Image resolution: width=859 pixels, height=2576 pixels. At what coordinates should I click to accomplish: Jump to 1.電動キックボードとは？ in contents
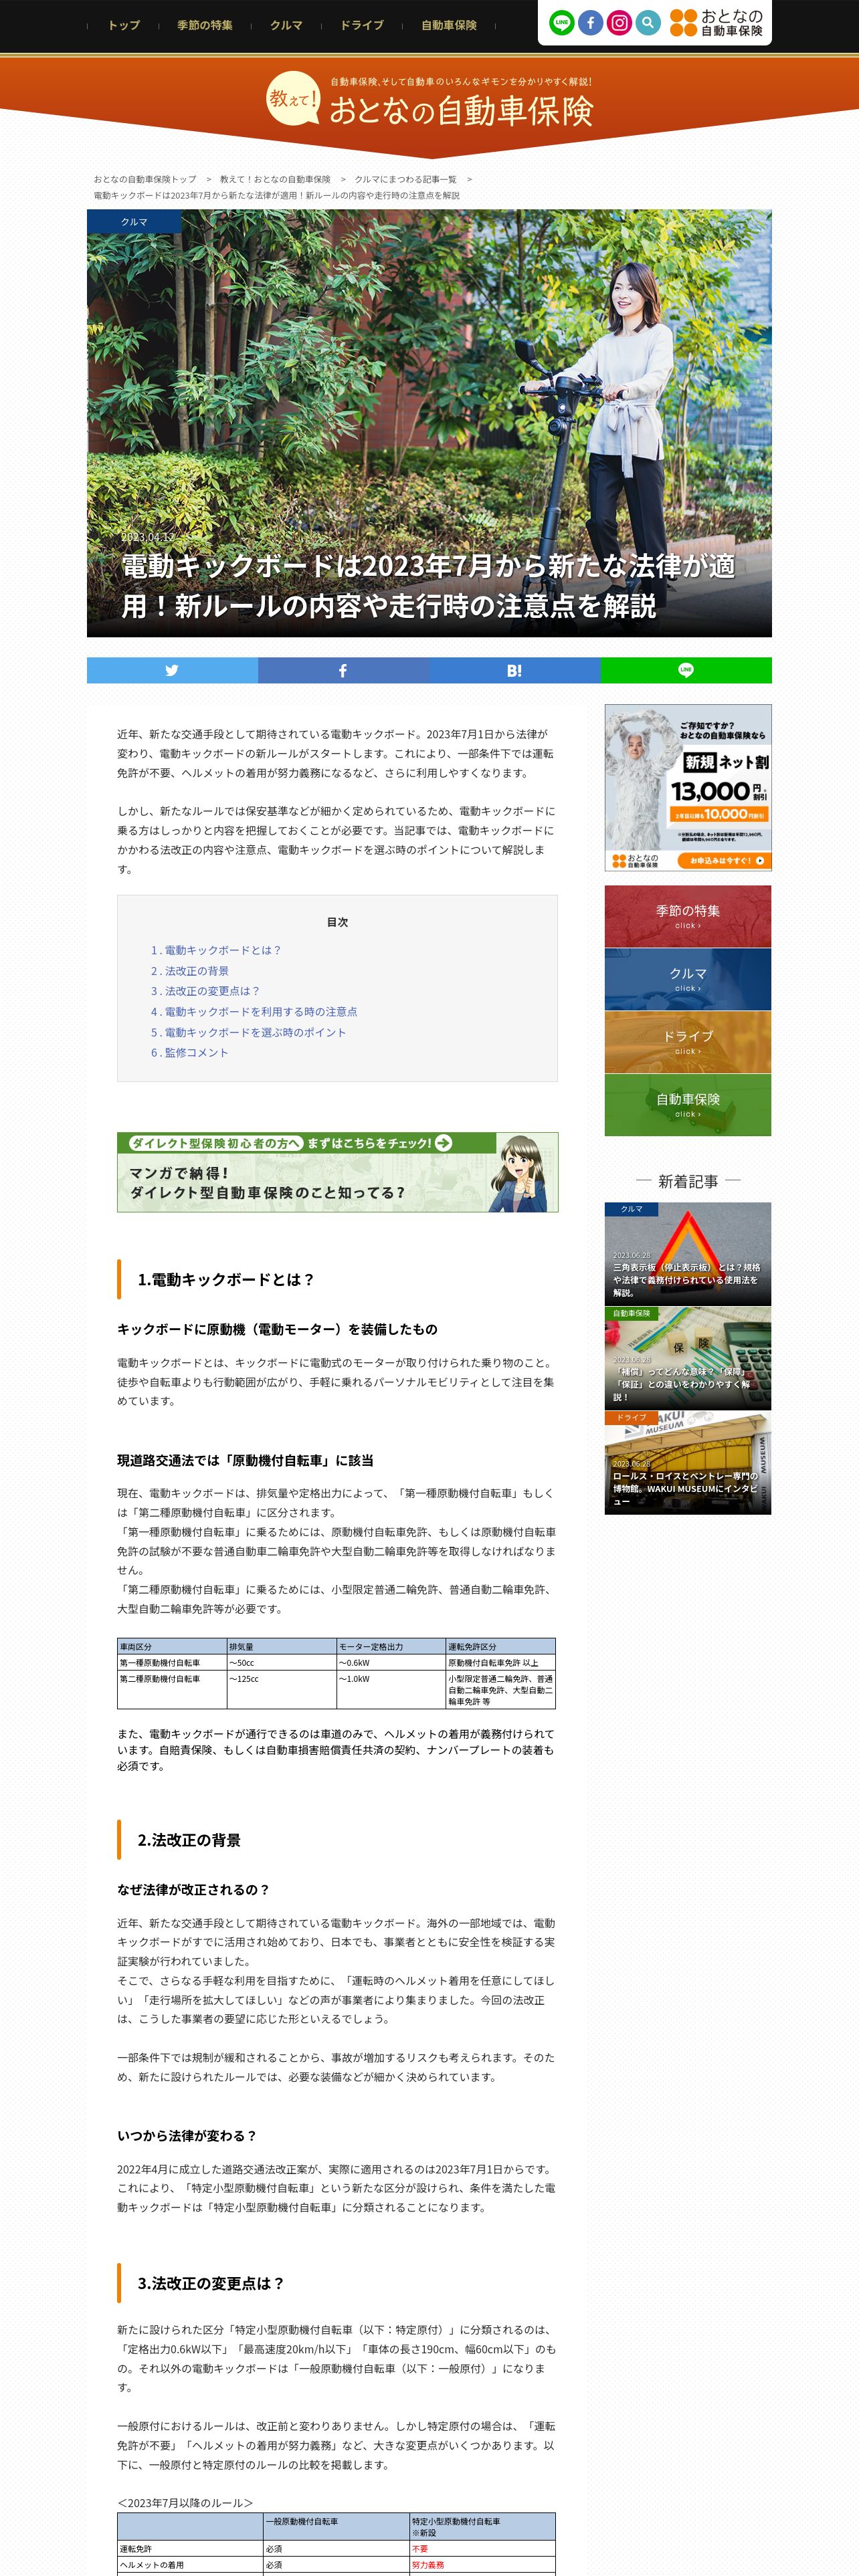pyautogui.click(x=216, y=950)
